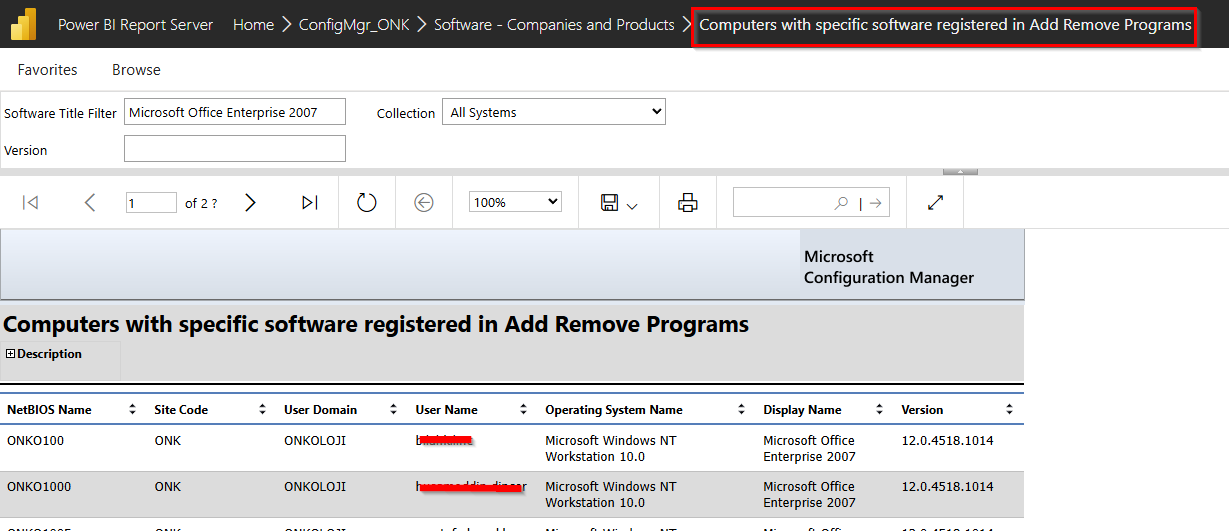The image size is (1229, 531).
Task: Click Microsoft Office Enterprise 2007 in ONKO100 row
Action: (x=810, y=448)
